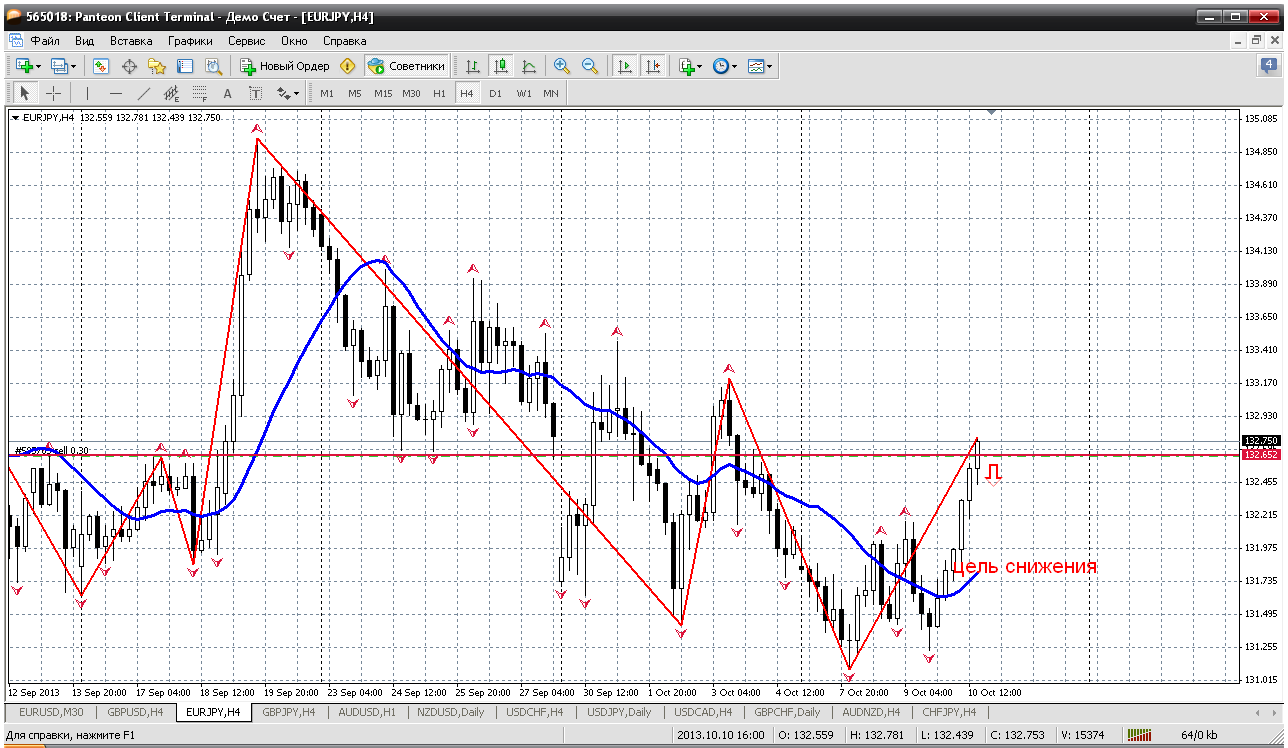Select the text label tool
Screen dimensions: 1288x748
[x=255, y=93]
